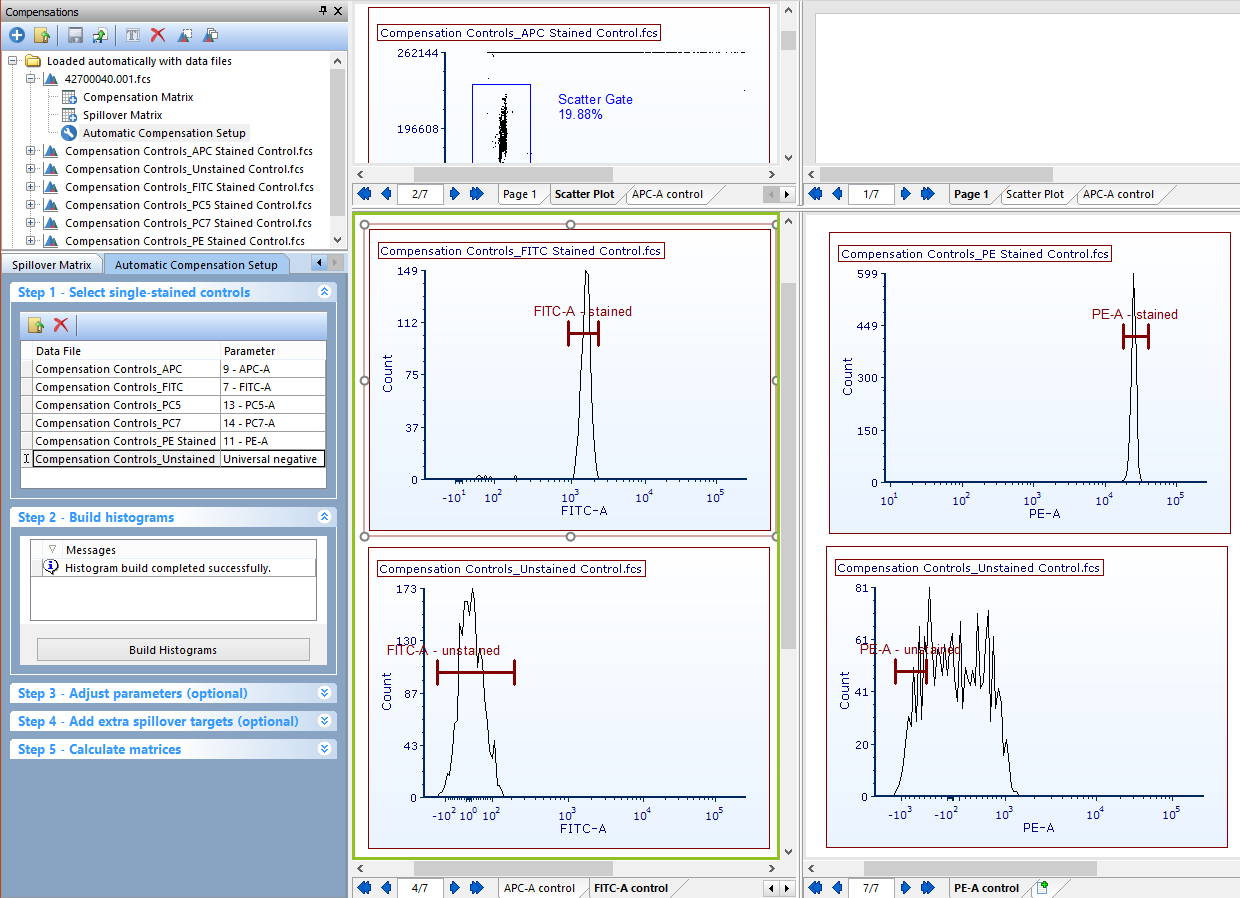Switch to the Spillover Matrix tab

51,265
